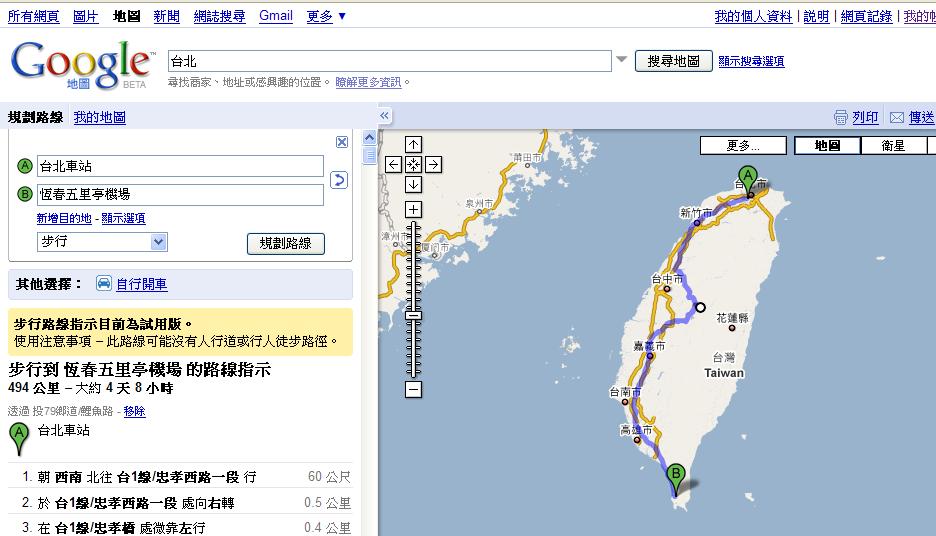This screenshot has height=536, width=936.
Task: Open Gmail link in top navigation
Action: pyautogui.click(x=276, y=16)
